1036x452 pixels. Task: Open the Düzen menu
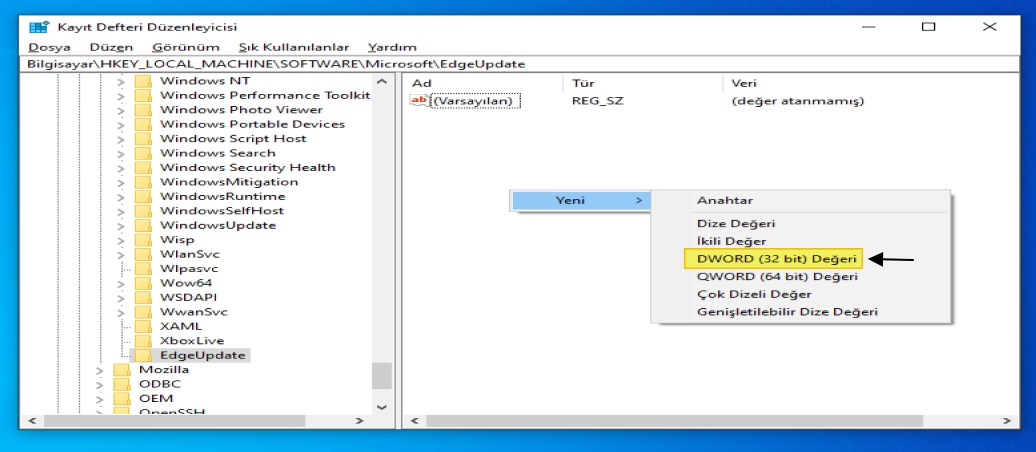(x=111, y=48)
